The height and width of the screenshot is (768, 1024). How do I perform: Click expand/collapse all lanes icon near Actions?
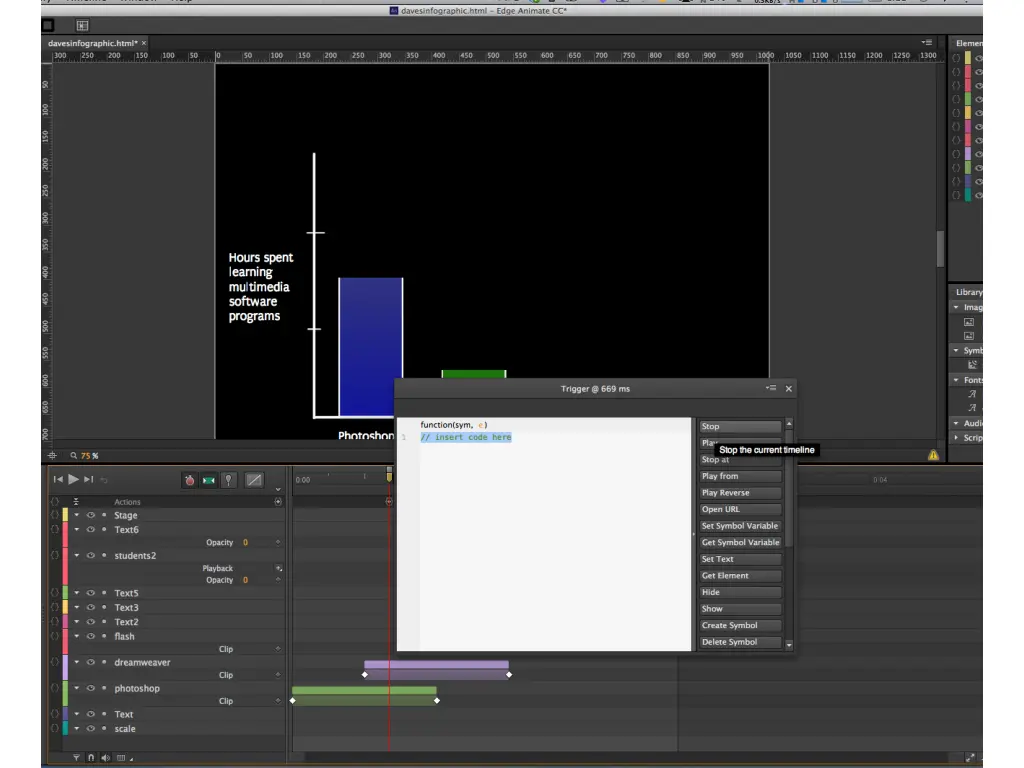pos(76,502)
